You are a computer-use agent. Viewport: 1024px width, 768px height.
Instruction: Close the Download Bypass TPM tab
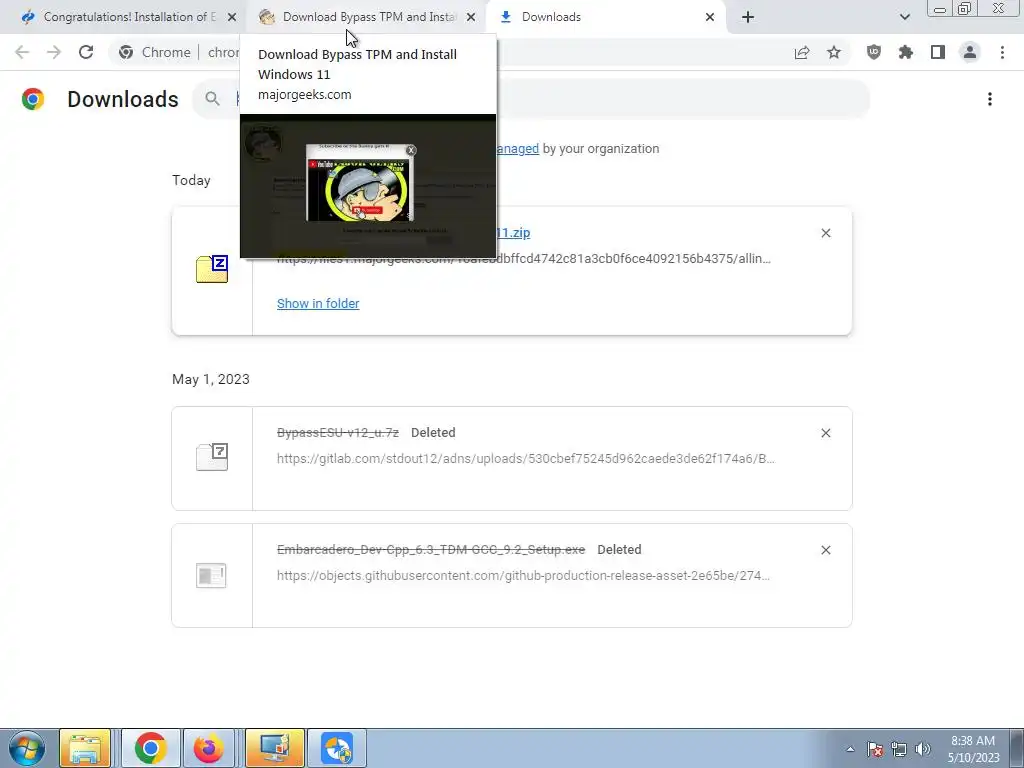click(471, 17)
